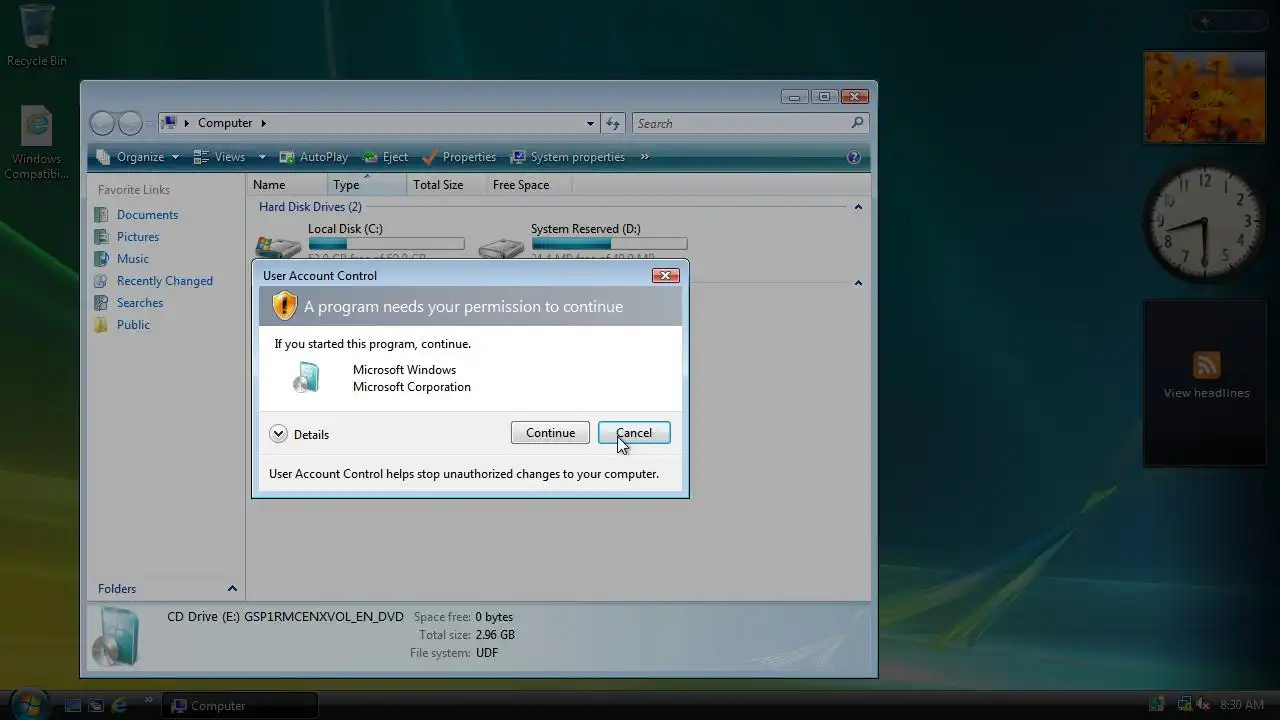Close the User Account Control dialog
The height and width of the screenshot is (720, 1280).
point(665,275)
